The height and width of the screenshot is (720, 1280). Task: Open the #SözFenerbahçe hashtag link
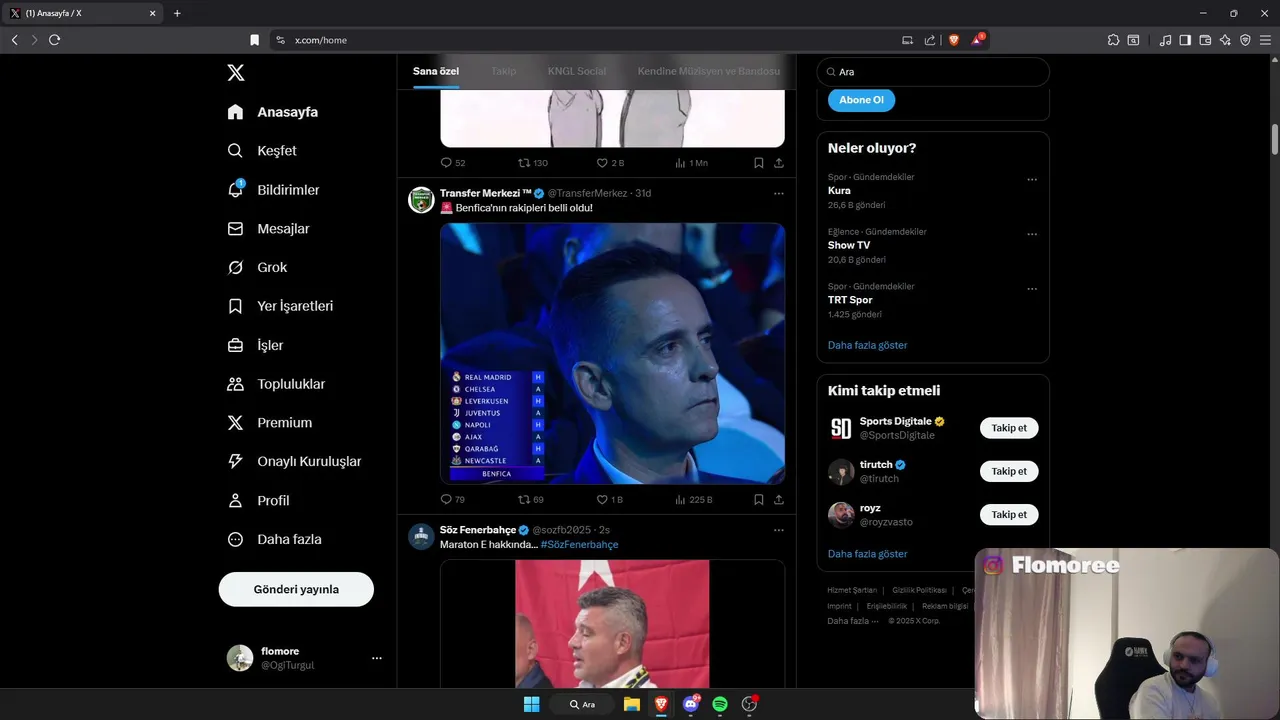(579, 545)
